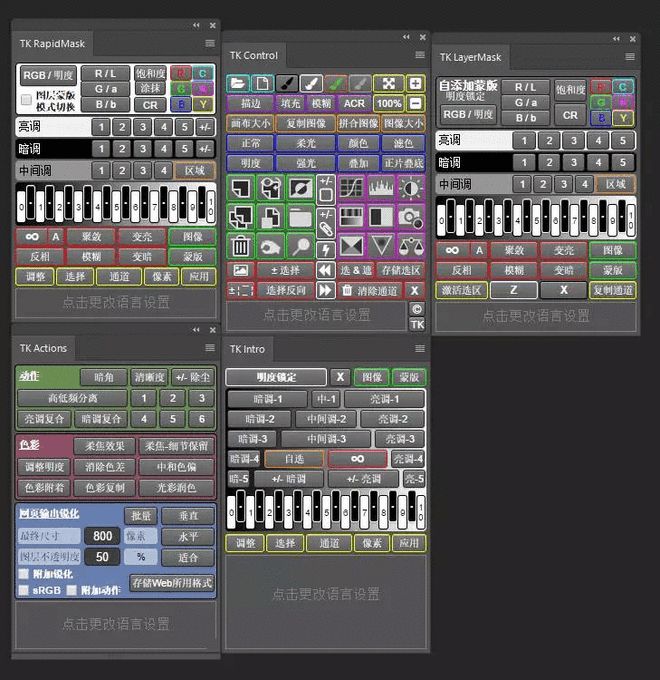
Task: Click the Curves adjustment icon in TK Control
Action: [x=352, y=188]
